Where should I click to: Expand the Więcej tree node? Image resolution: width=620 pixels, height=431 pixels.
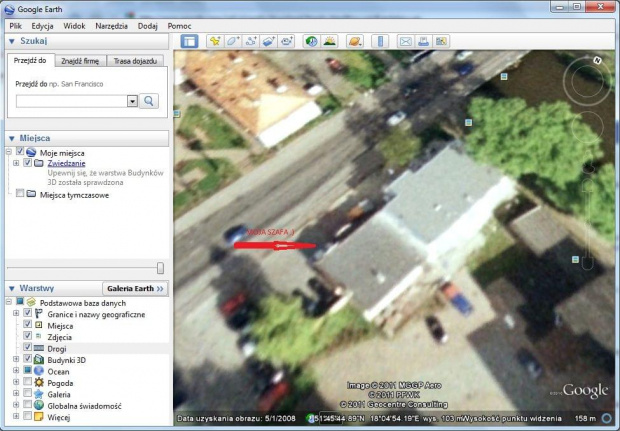[x=16, y=416]
